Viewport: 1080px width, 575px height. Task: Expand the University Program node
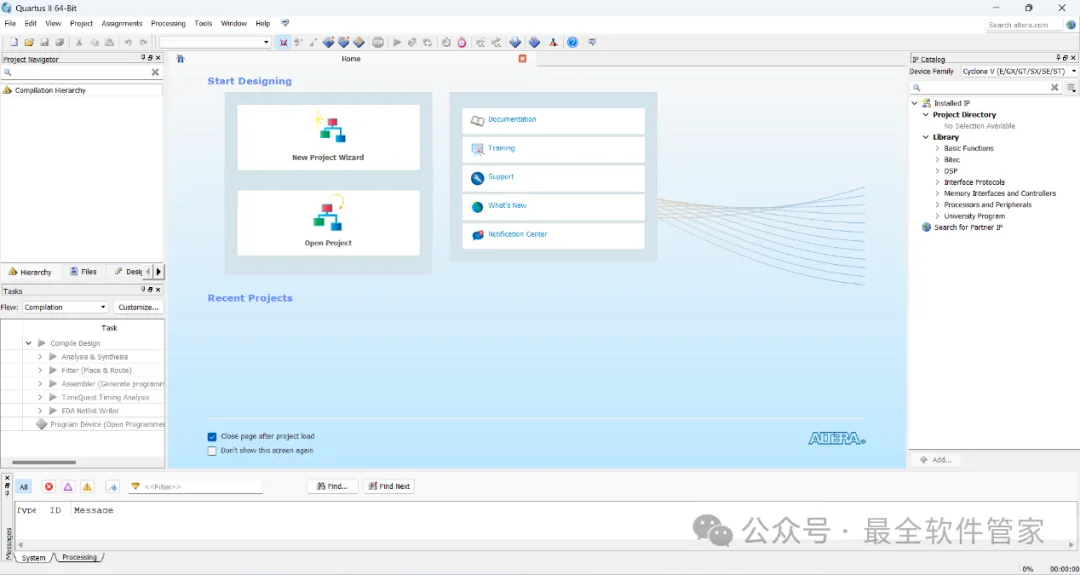[937, 216]
